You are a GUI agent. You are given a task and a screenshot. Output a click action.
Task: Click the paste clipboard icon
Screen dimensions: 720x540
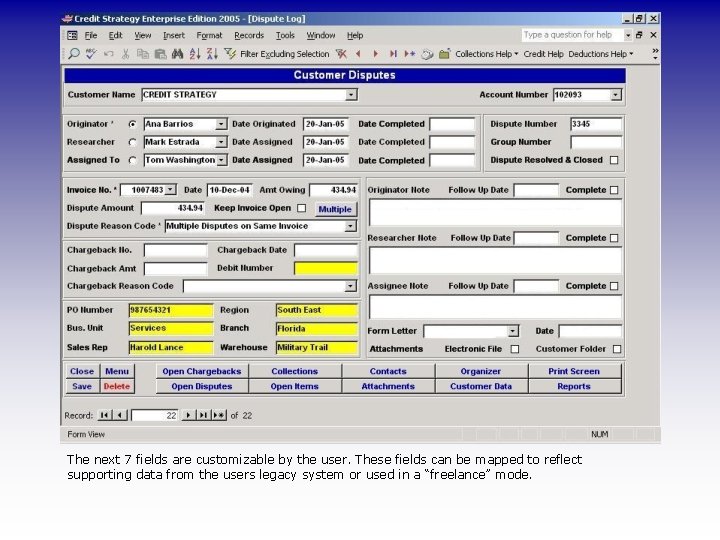[x=160, y=54]
